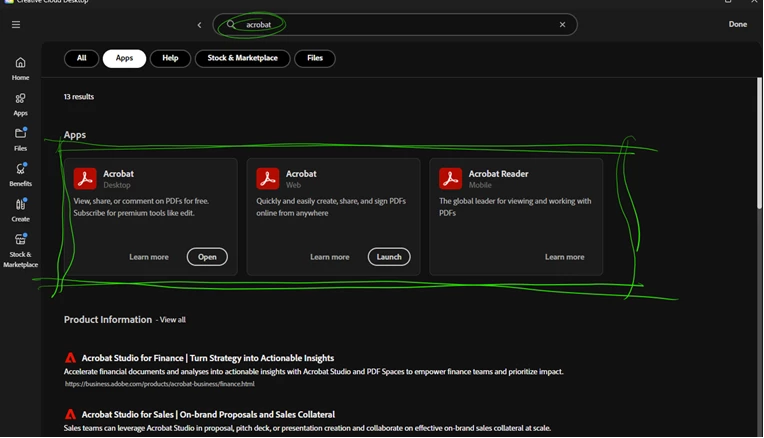Open Create in the sidebar

20,210
